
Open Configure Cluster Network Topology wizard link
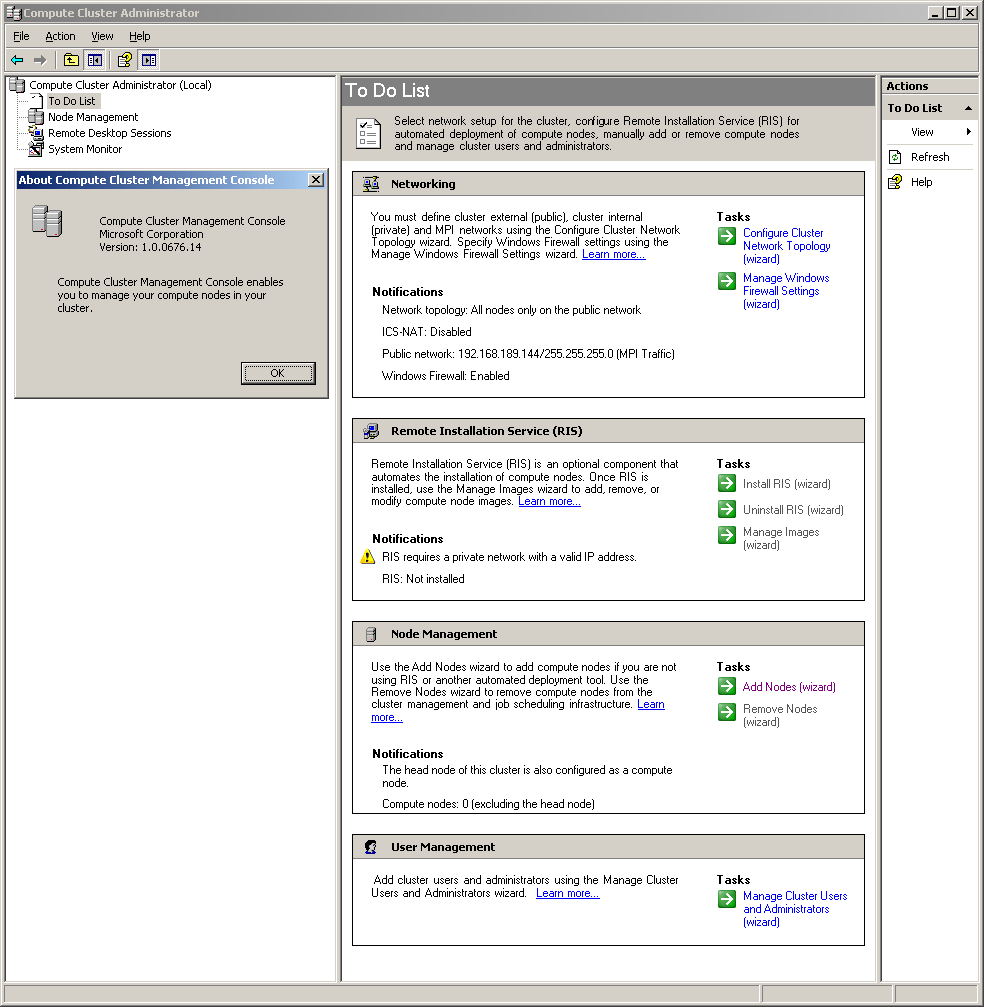click(786, 246)
